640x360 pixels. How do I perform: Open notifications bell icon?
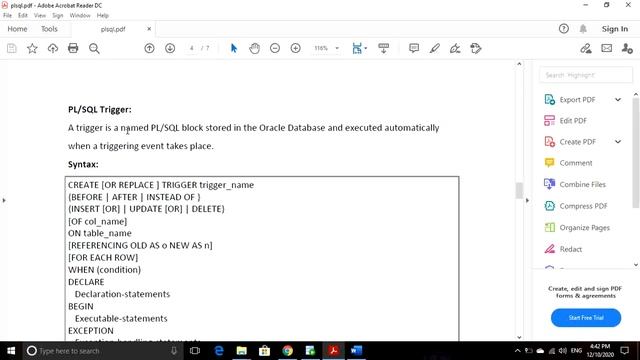583,29
